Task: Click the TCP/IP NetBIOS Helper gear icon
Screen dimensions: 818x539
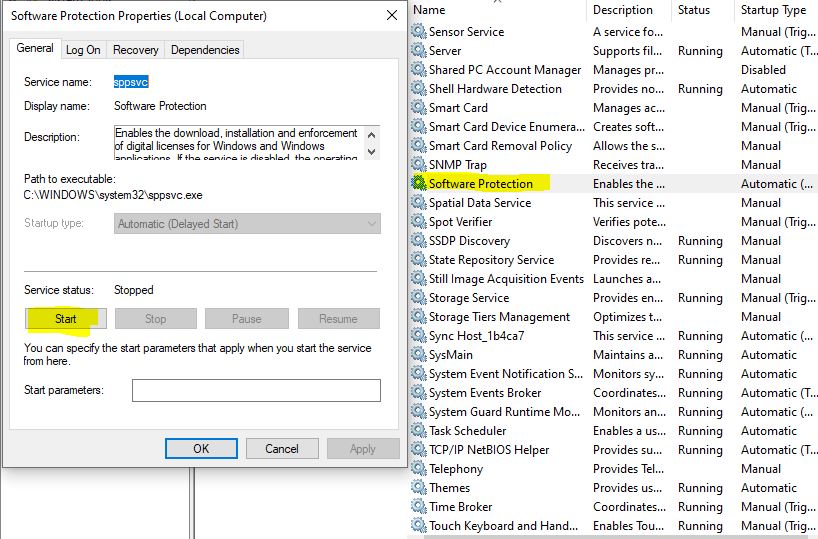Action: pos(419,450)
